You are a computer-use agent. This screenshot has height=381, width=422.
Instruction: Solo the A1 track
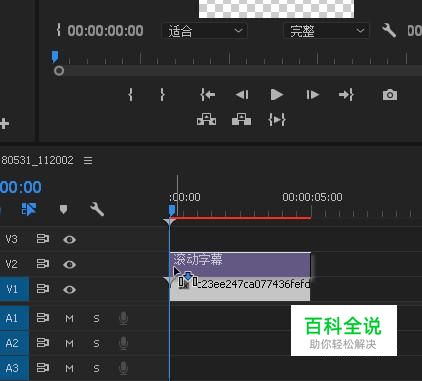(96, 319)
